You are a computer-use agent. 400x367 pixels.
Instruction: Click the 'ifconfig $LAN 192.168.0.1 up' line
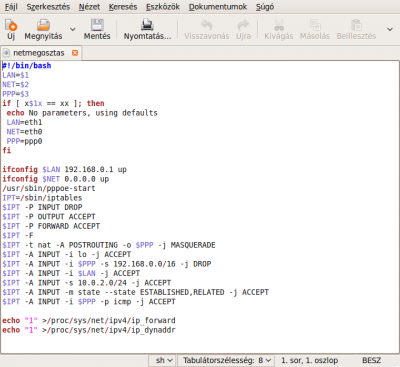(64, 169)
